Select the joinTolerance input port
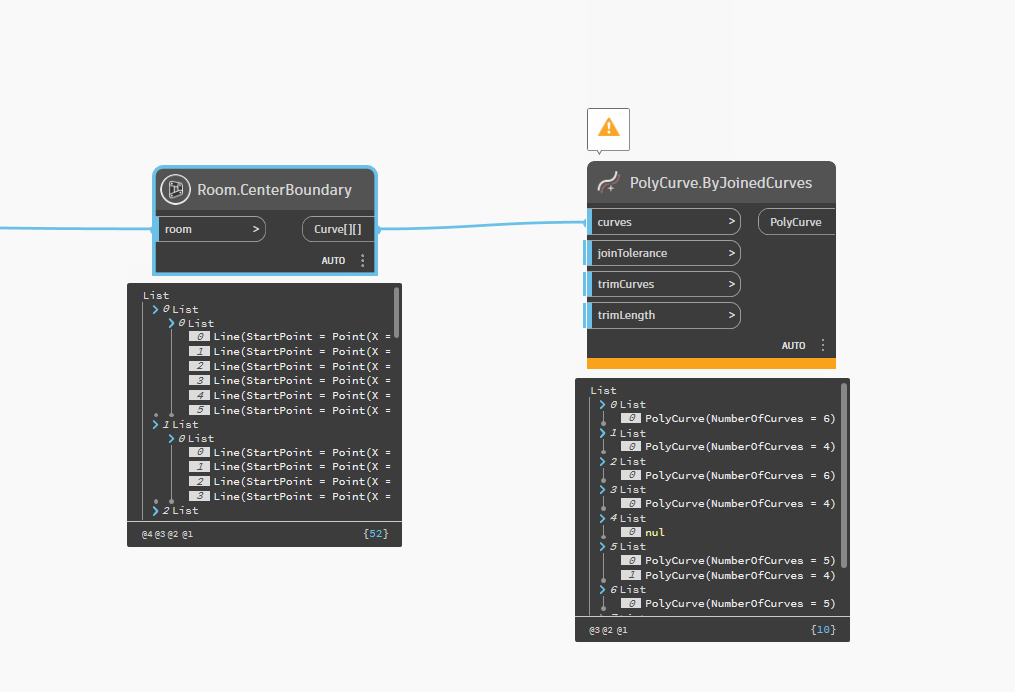The image size is (1015, 692). (664, 253)
